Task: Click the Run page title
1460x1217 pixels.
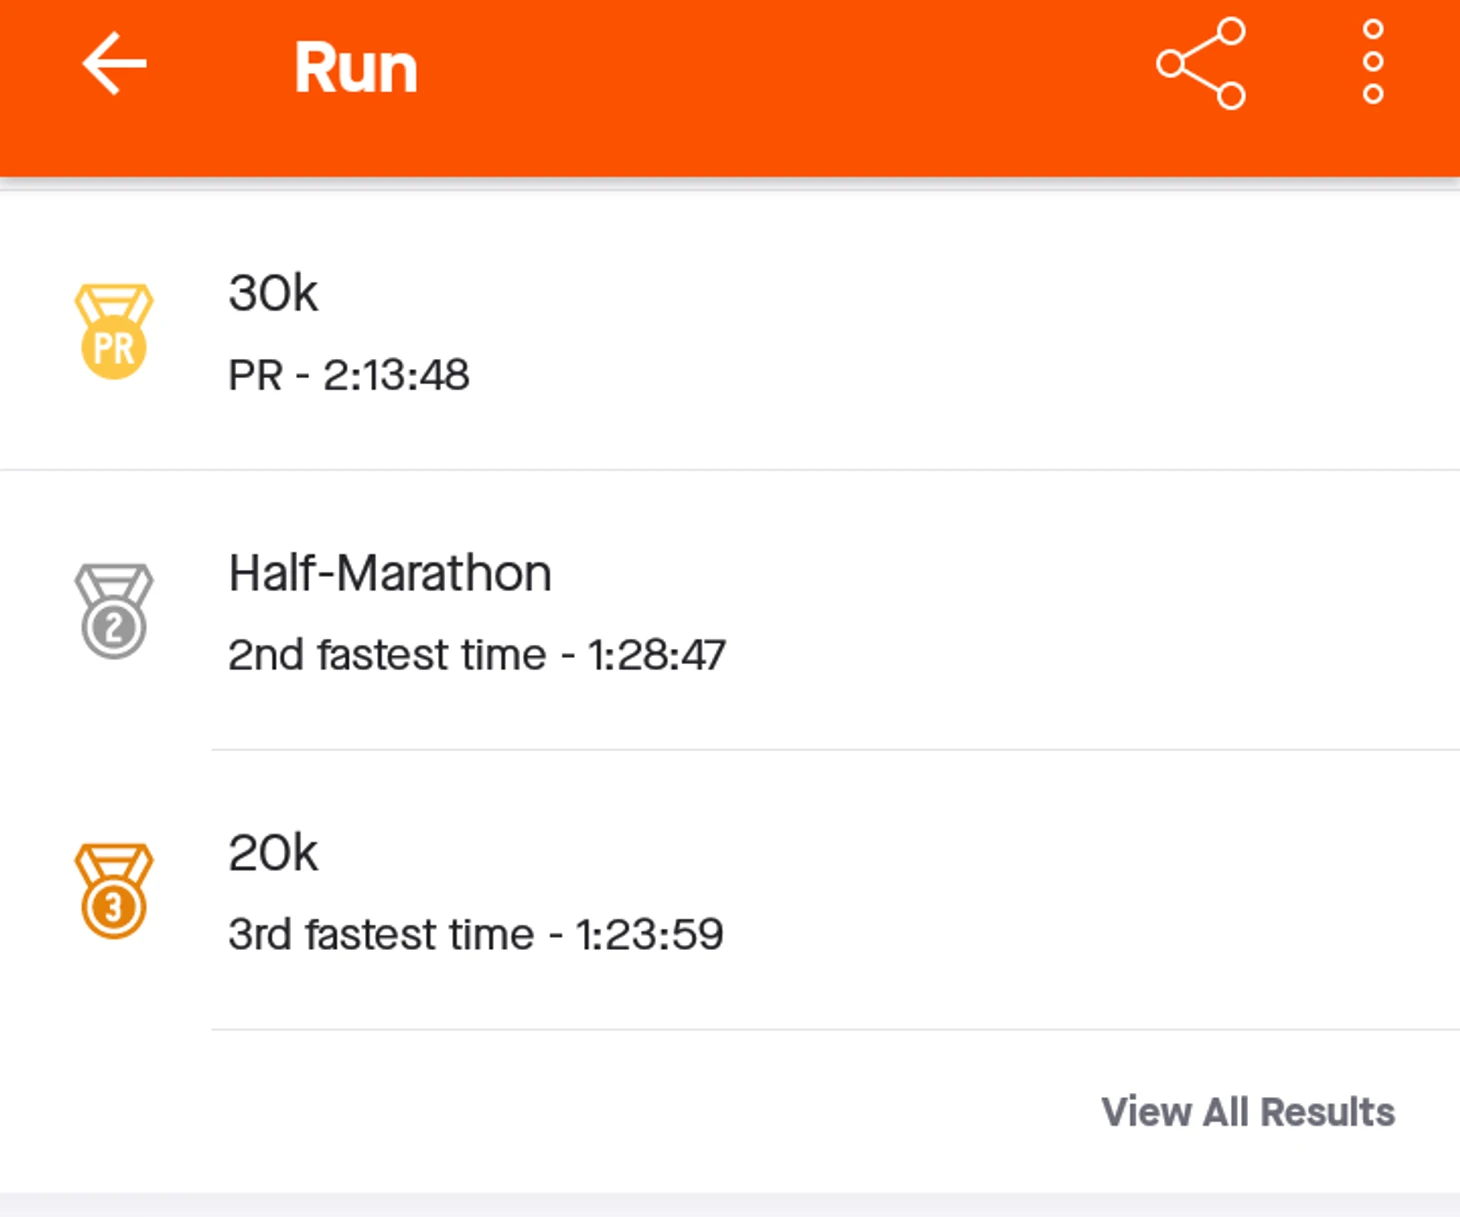Action: (x=356, y=68)
